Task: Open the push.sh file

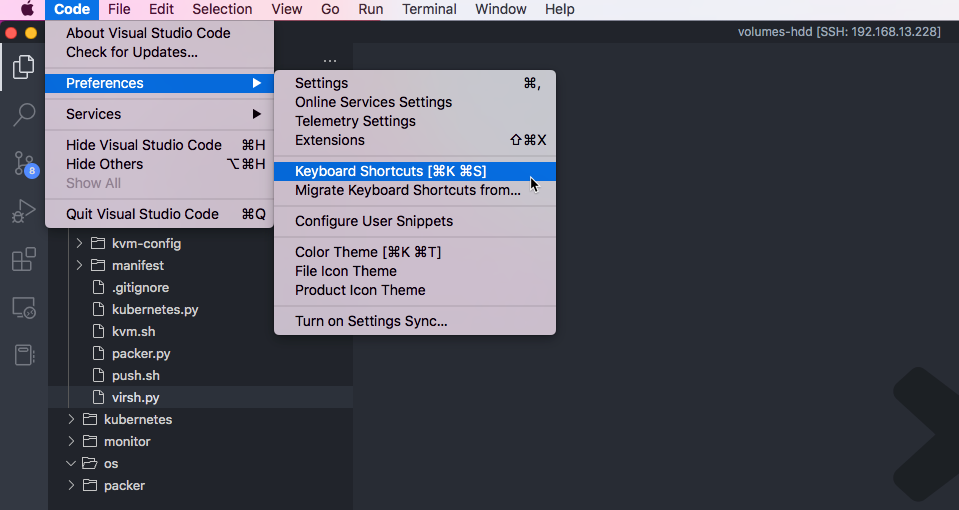Action: [x=201, y=375]
